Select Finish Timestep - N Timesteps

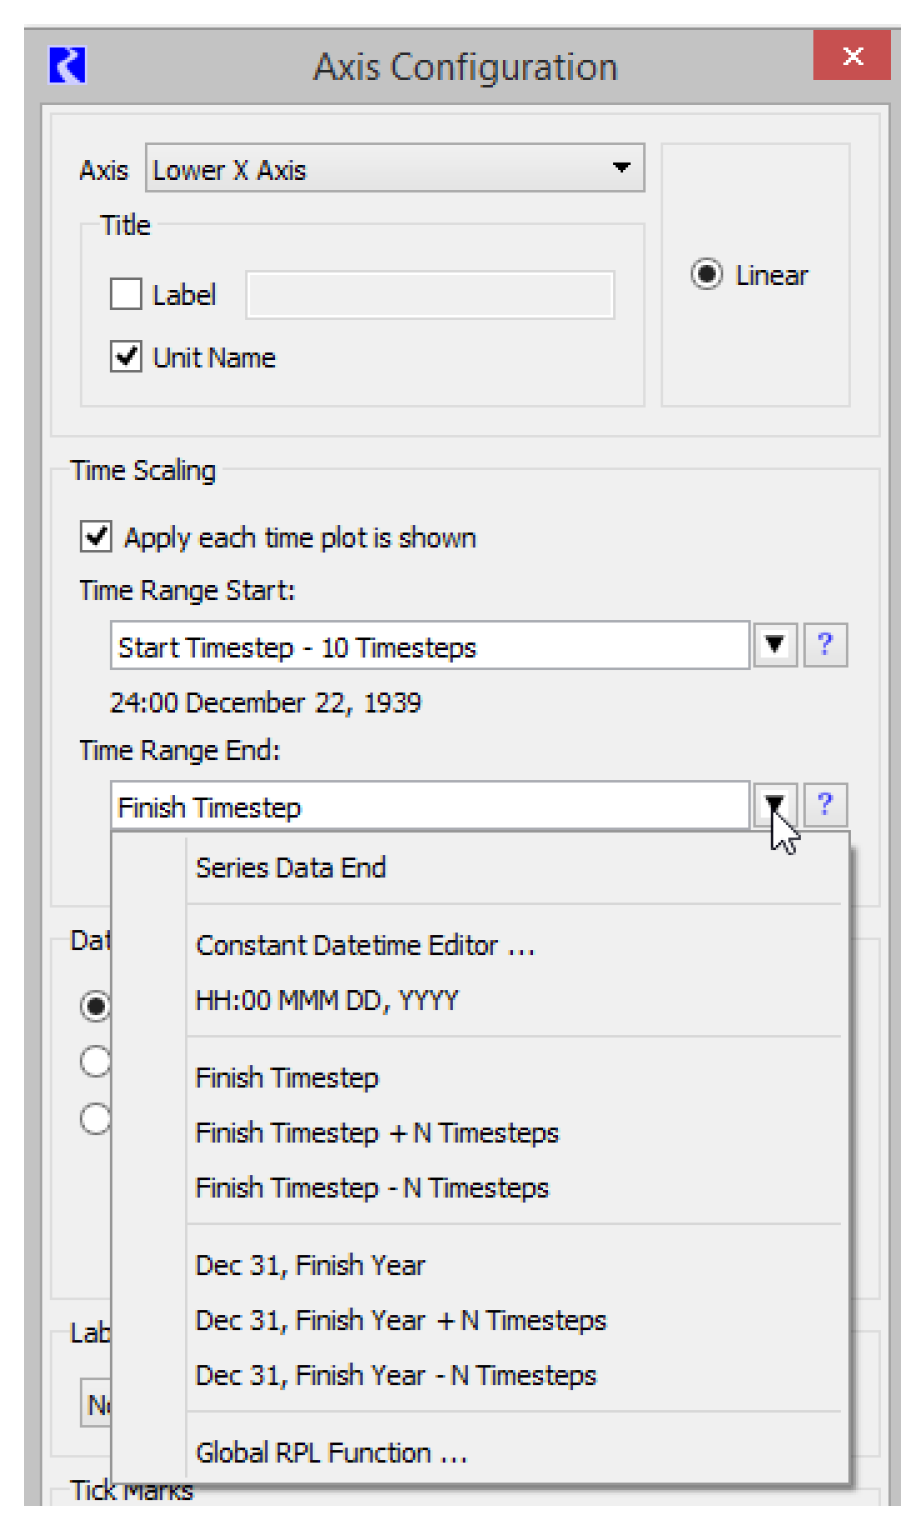pos(372,1188)
